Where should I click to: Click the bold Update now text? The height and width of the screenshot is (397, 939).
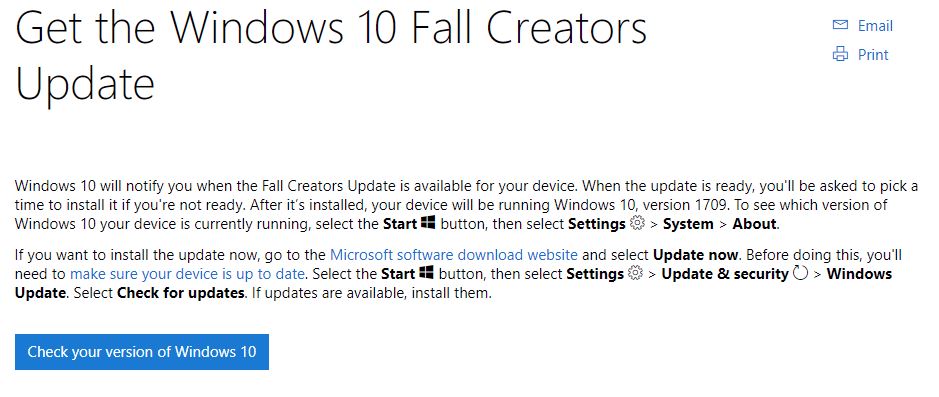(697, 254)
